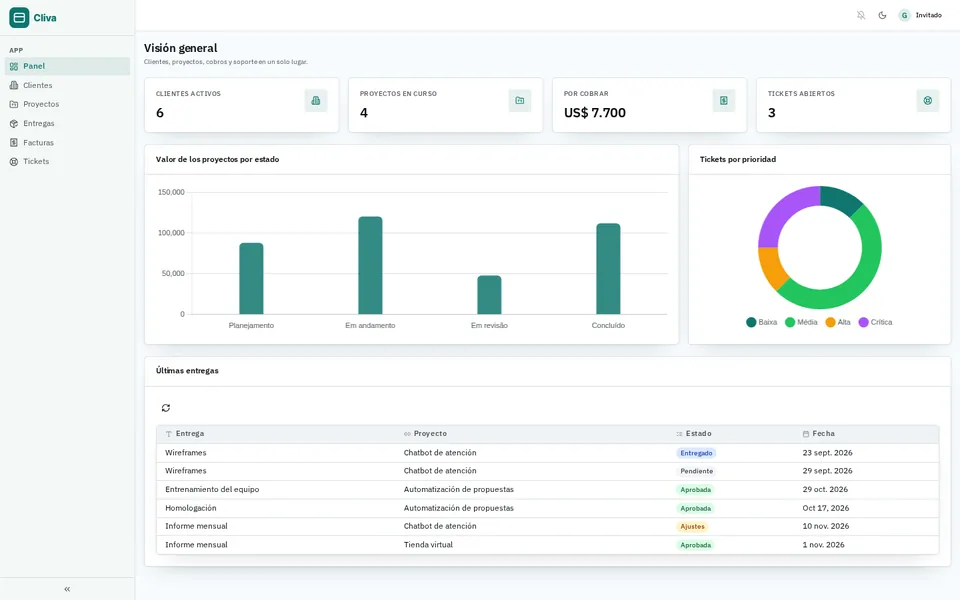Toggle the Crítica series in the legend

(x=876, y=322)
